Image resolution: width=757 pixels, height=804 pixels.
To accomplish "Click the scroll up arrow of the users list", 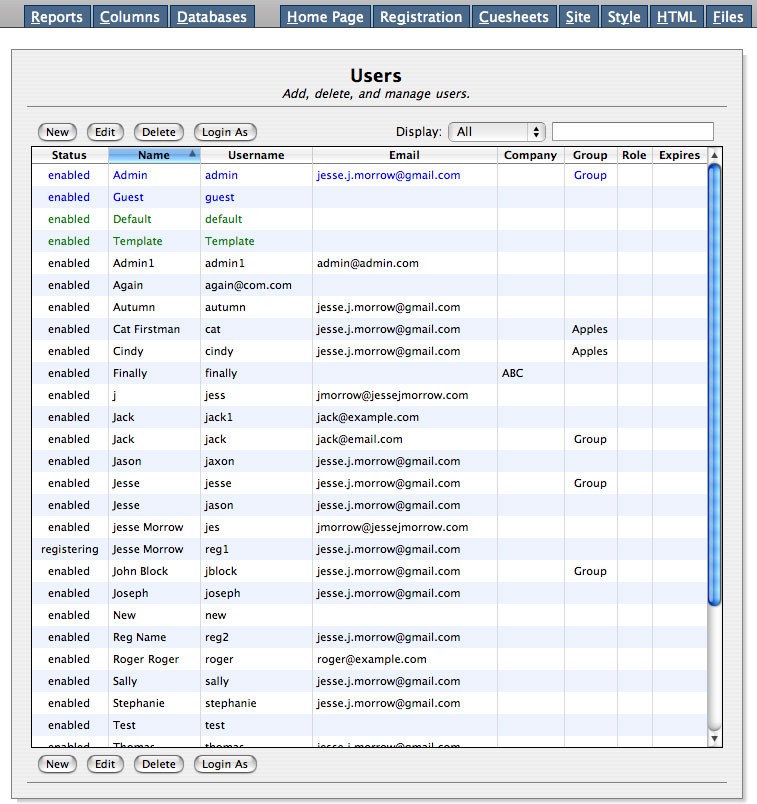I will pyautogui.click(x=714, y=155).
